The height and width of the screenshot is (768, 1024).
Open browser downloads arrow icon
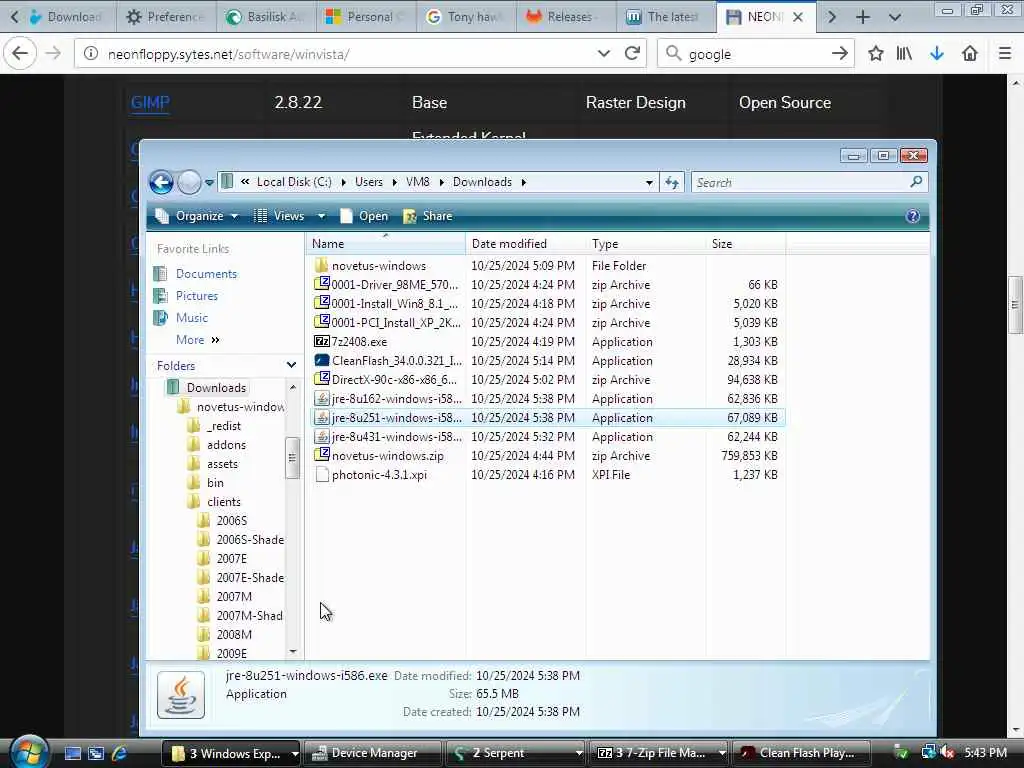(936, 54)
